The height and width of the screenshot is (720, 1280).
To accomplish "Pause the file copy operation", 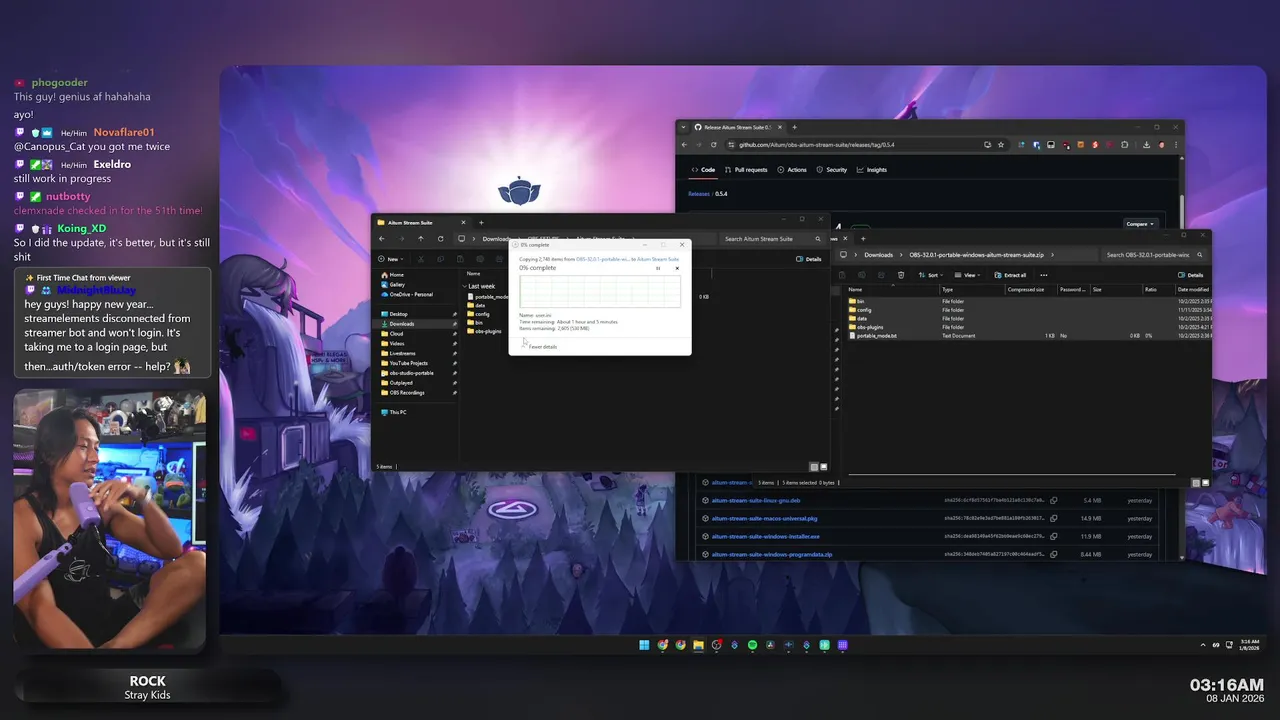I will tap(658, 268).
